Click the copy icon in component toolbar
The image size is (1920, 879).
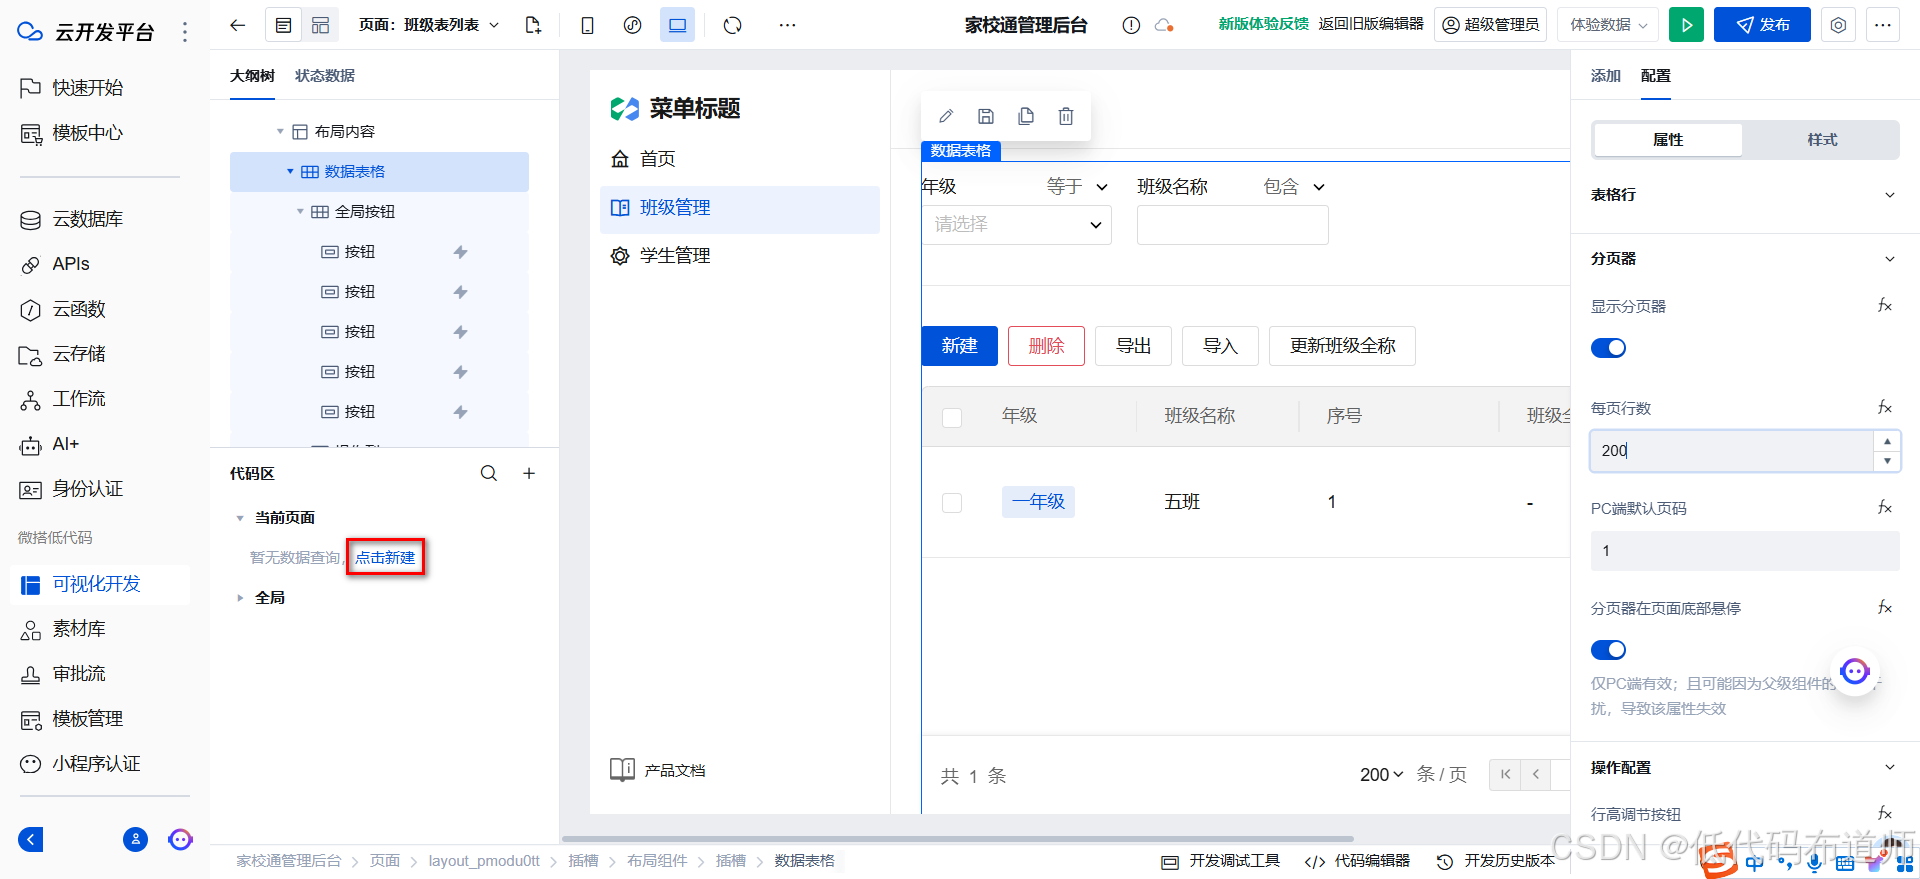[x=1026, y=116]
